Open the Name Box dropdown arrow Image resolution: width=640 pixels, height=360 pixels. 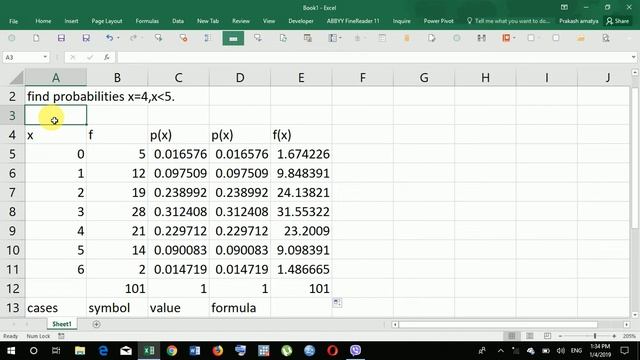(45, 57)
